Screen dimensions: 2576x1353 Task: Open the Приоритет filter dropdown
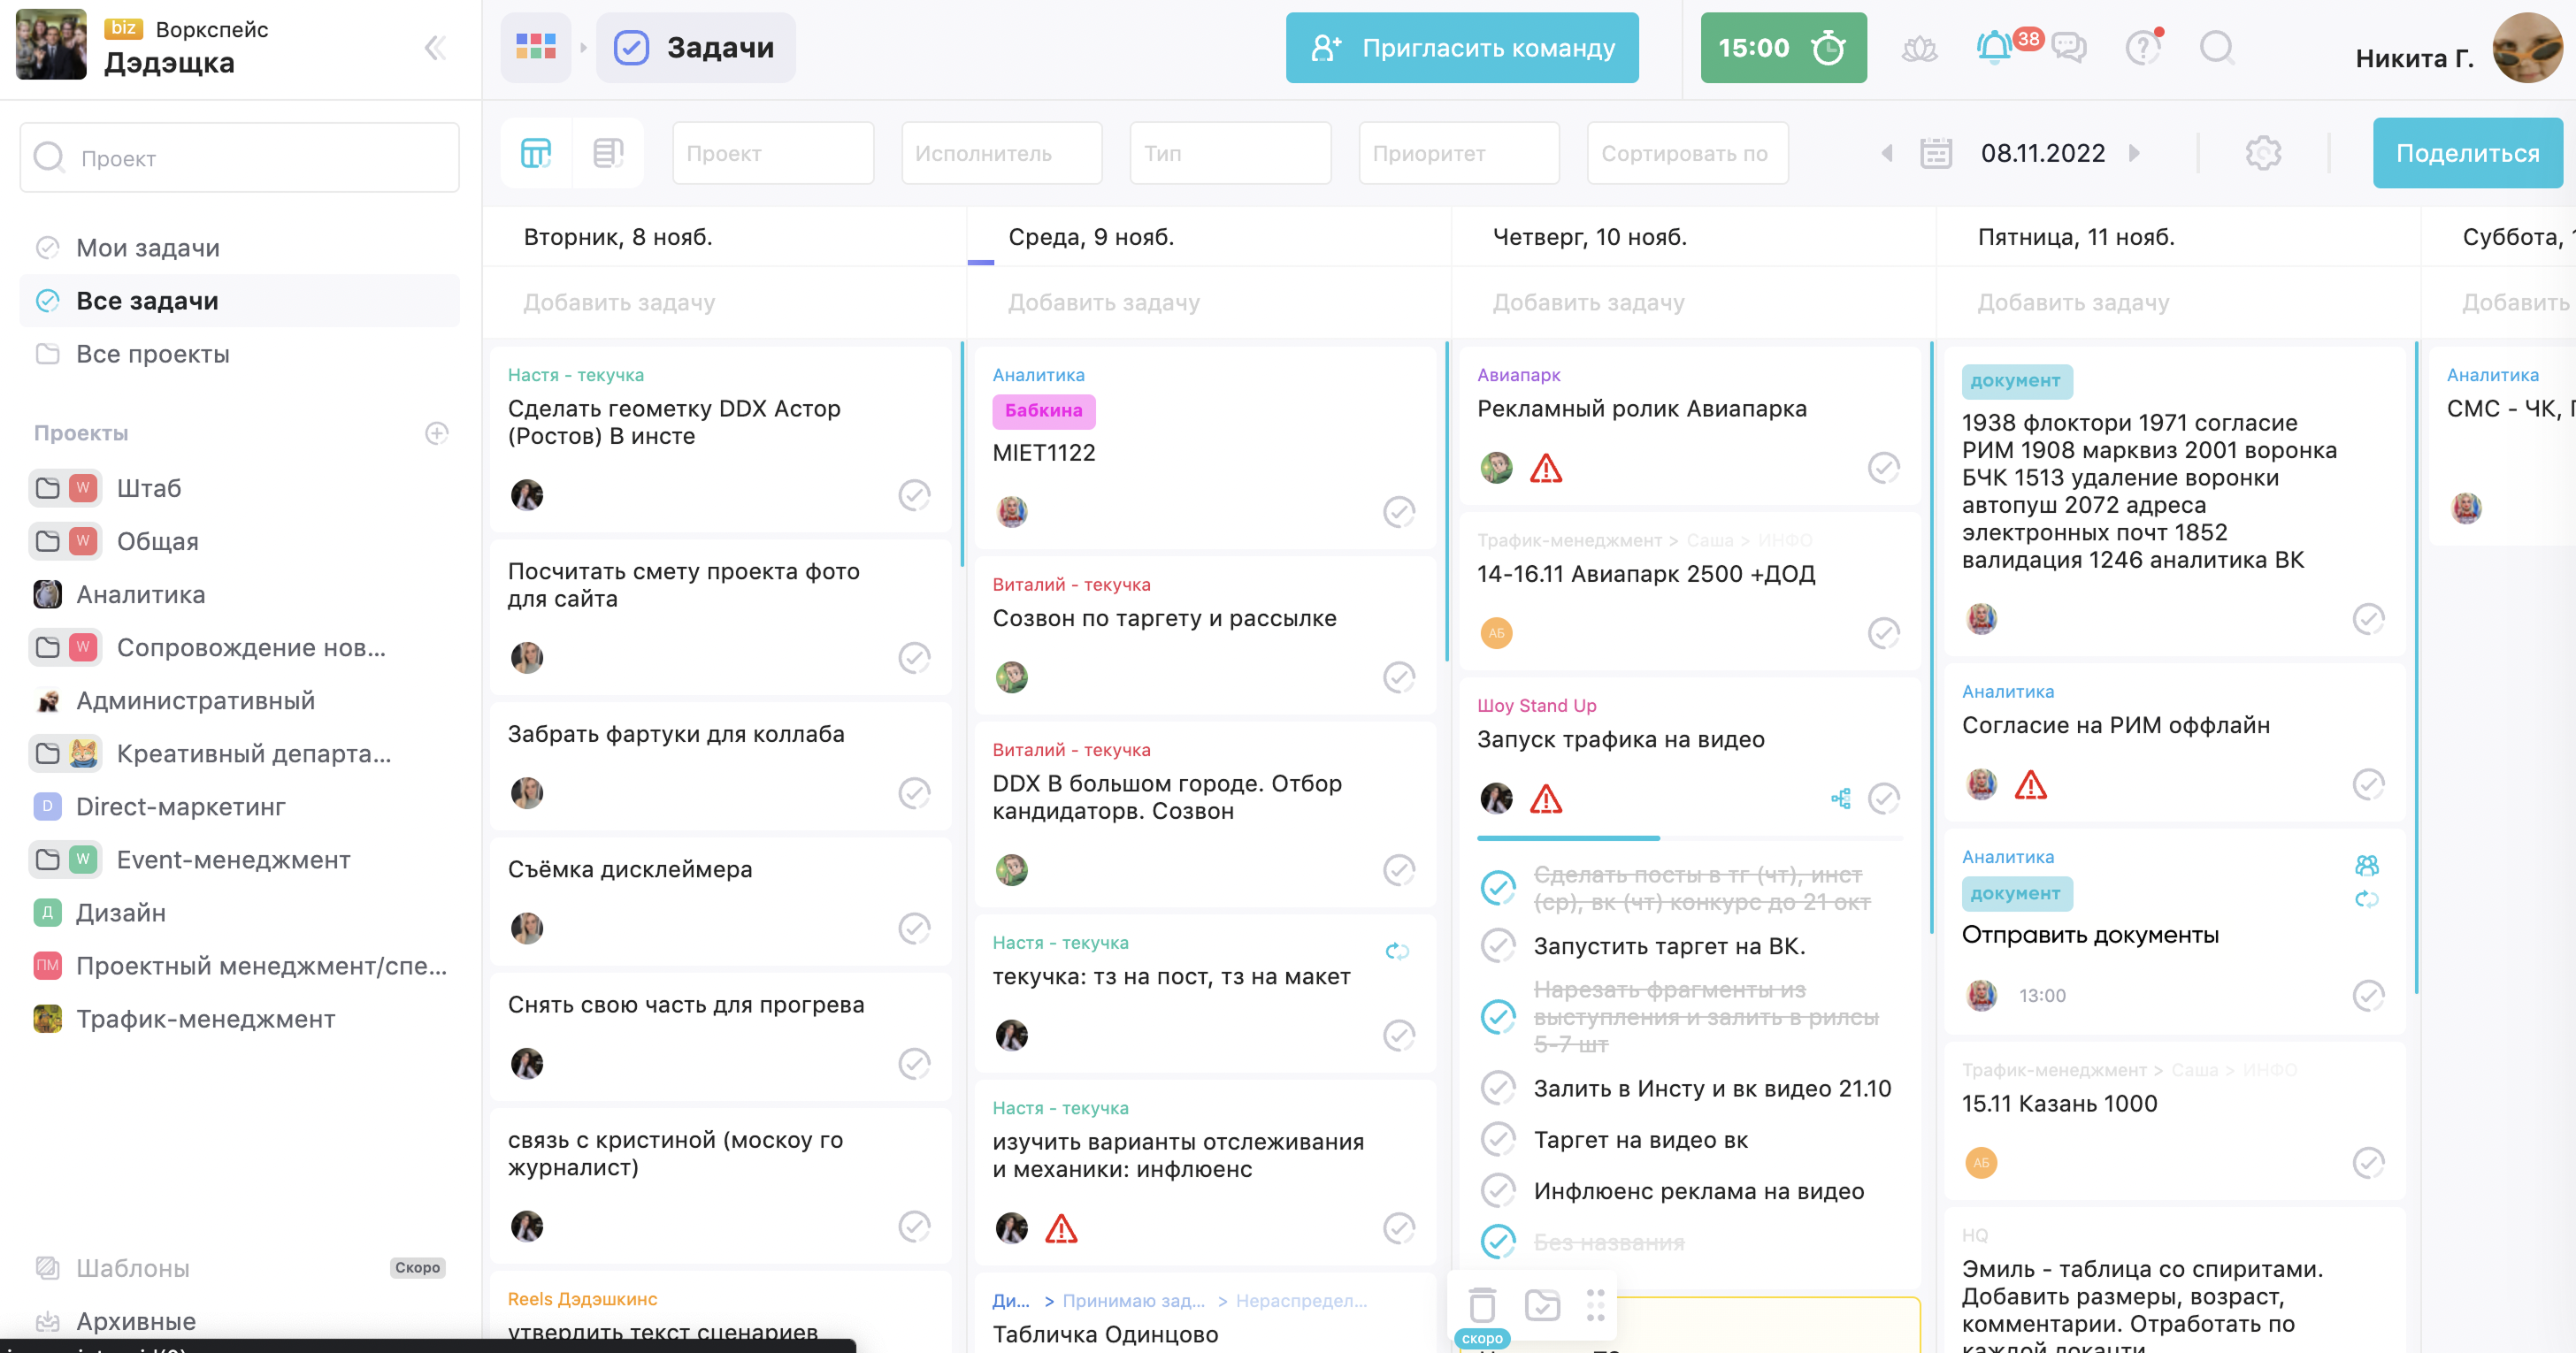(1458, 153)
